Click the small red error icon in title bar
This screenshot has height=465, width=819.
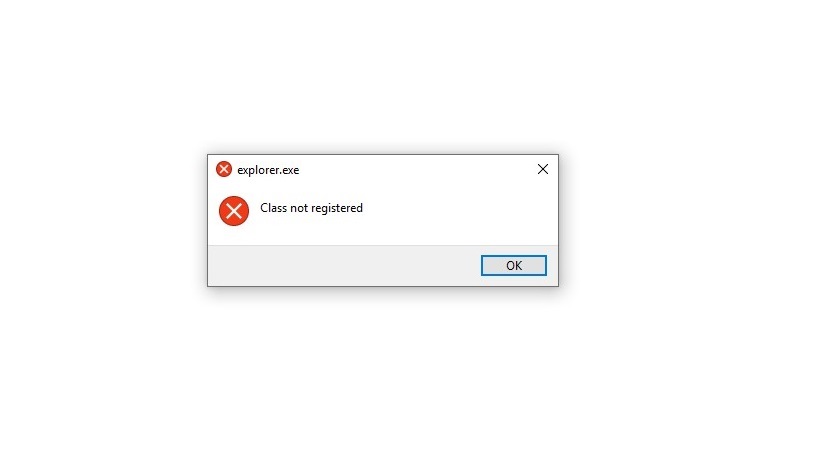(x=224, y=169)
